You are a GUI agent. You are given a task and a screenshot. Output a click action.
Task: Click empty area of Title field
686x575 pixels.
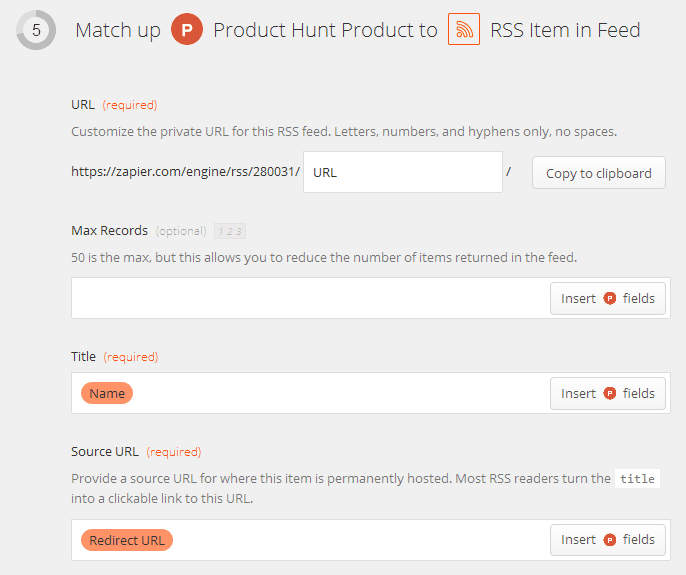pyautogui.click(x=341, y=393)
